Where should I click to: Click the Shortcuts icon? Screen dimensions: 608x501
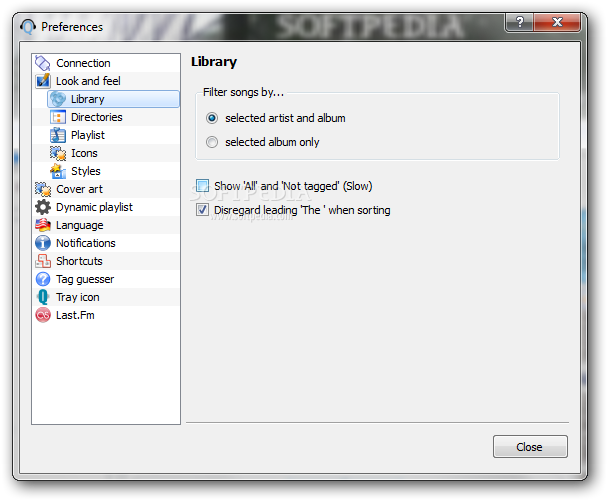(43, 261)
